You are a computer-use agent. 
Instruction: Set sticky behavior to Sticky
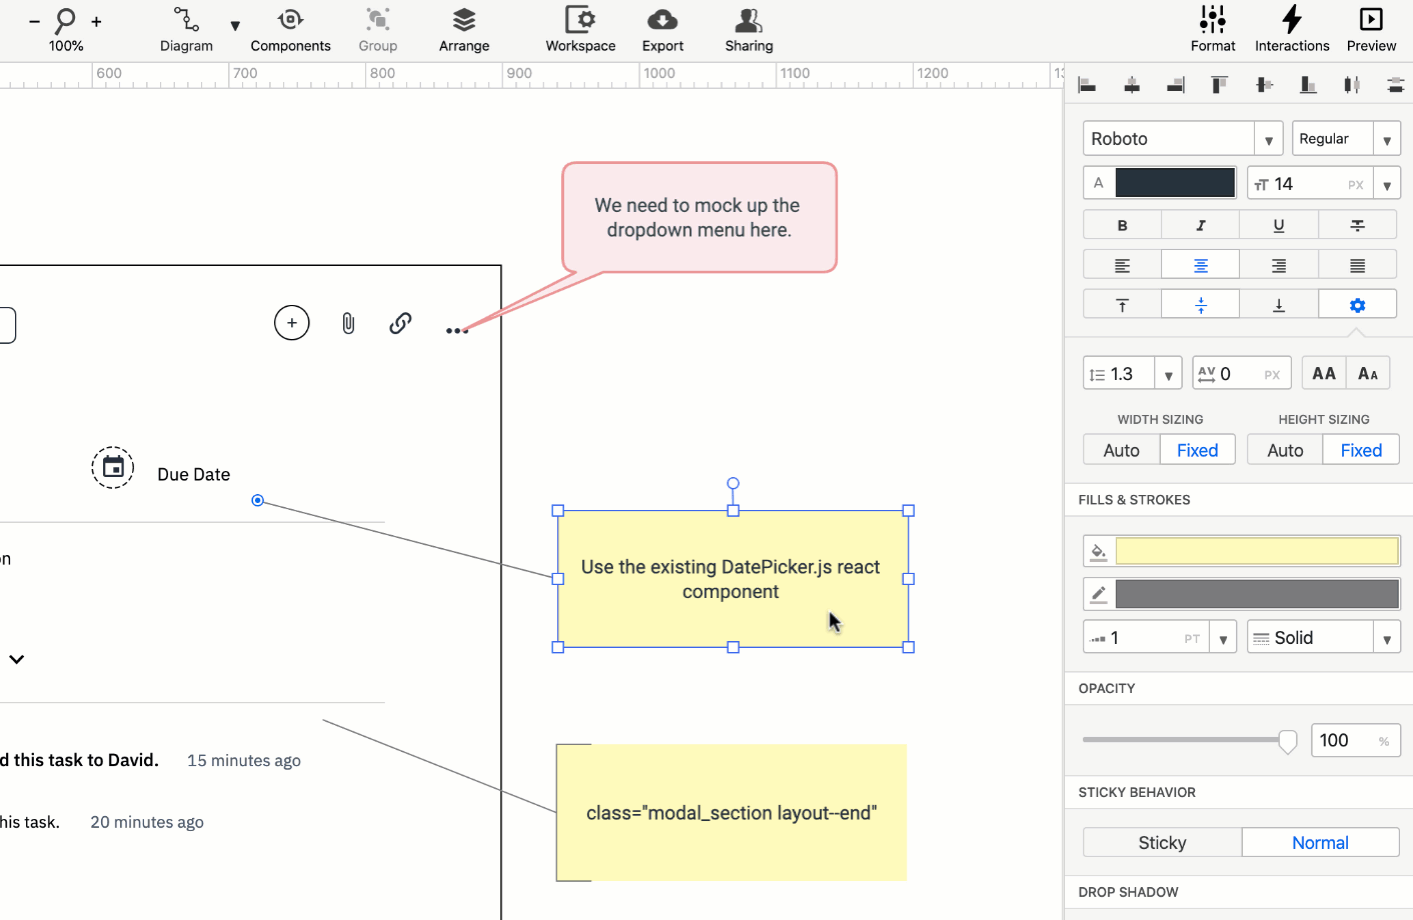pyautogui.click(x=1162, y=843)
